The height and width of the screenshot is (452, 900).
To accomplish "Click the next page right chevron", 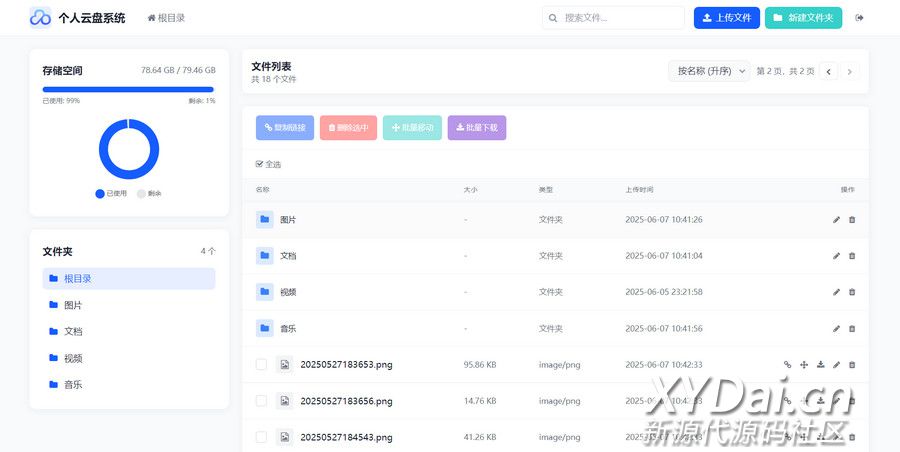I will click(x=850, y=72).
